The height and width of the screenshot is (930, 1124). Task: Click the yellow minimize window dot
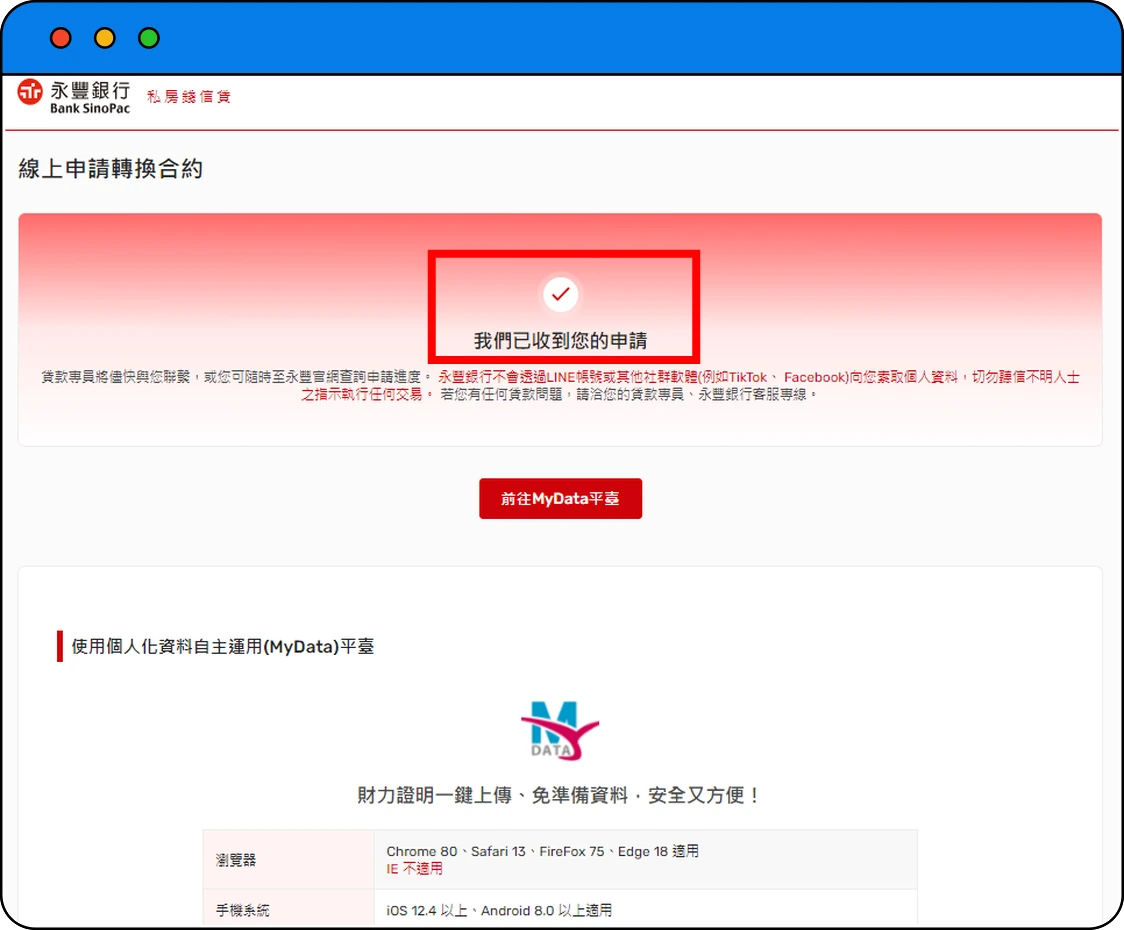point(105,38)
